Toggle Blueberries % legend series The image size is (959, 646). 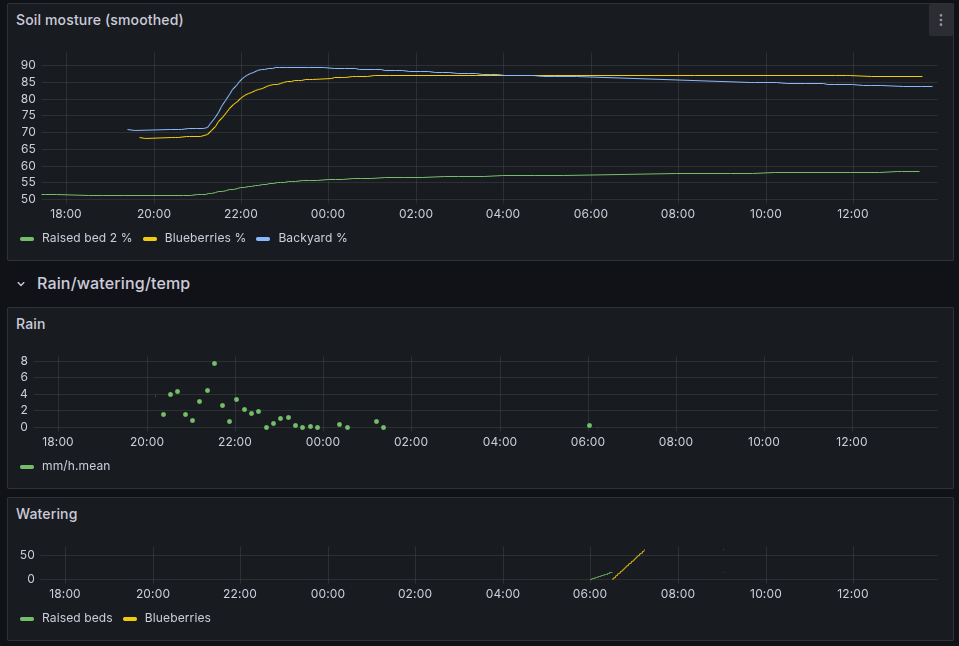pyautogui.click(x=205, y=238)
